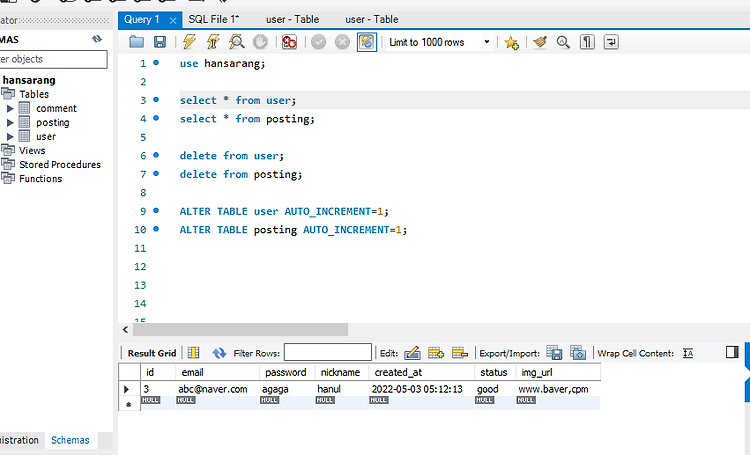
Task: Refresh result data icon
Action: tap(219, 353)
